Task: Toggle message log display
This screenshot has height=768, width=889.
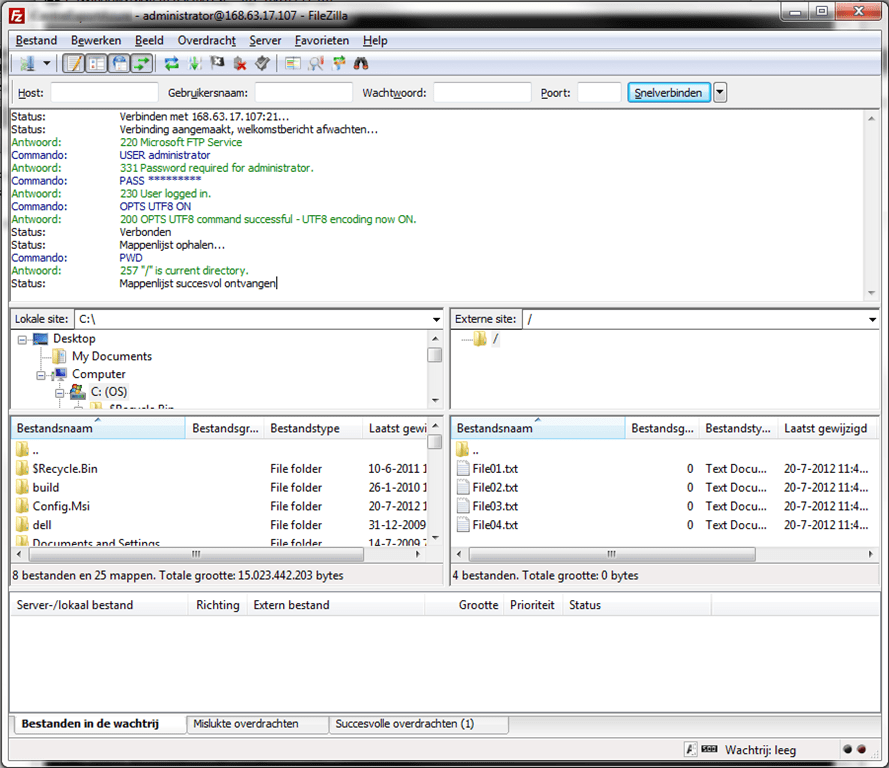Action: click(x=74, y=64)
